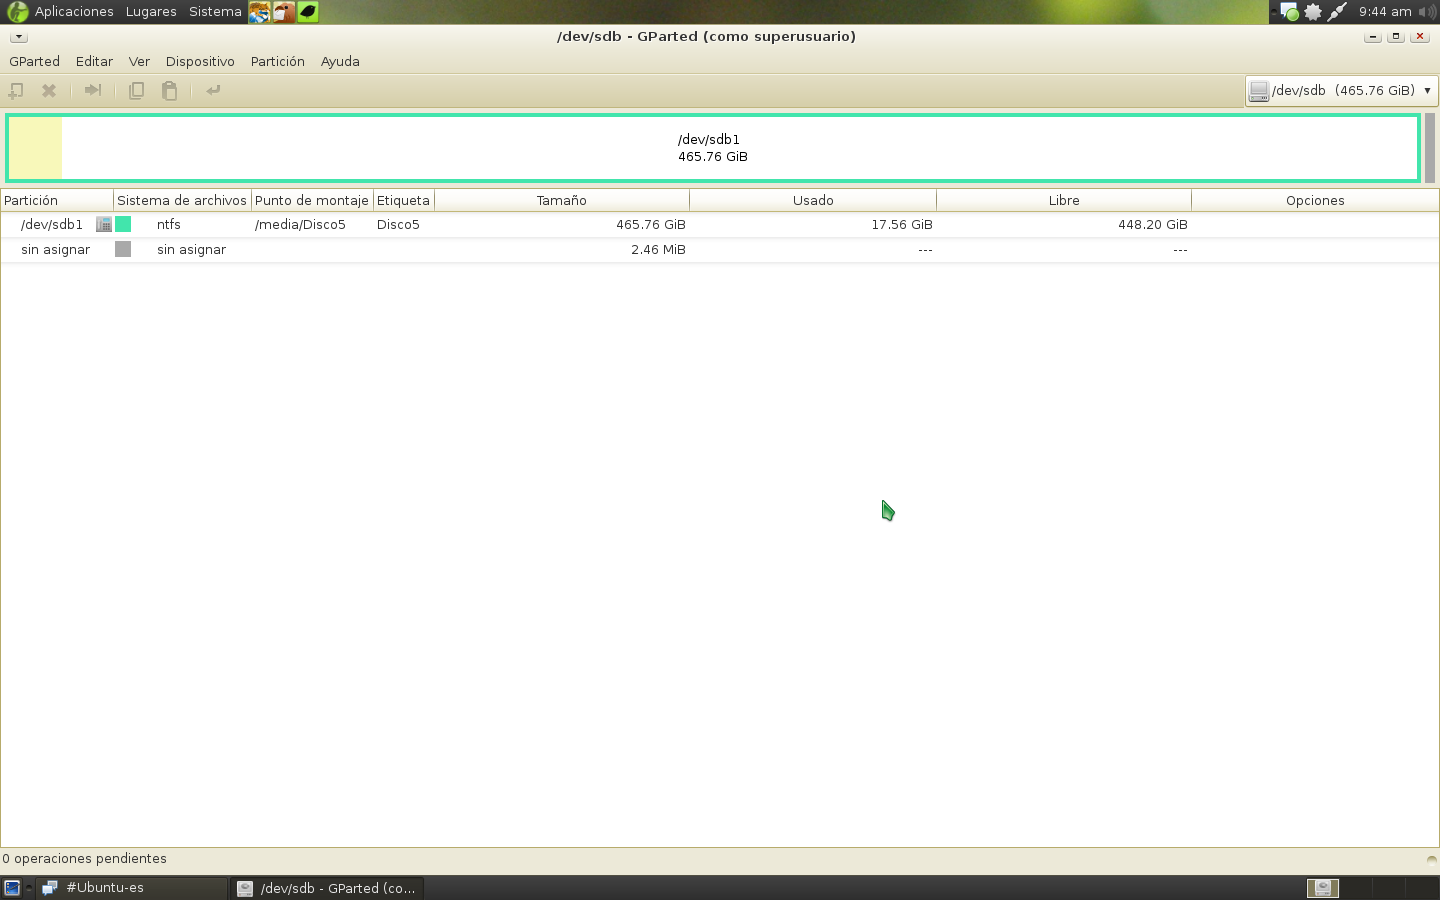Open the Ver menu
1440x900 pixels.
point(139,61)
